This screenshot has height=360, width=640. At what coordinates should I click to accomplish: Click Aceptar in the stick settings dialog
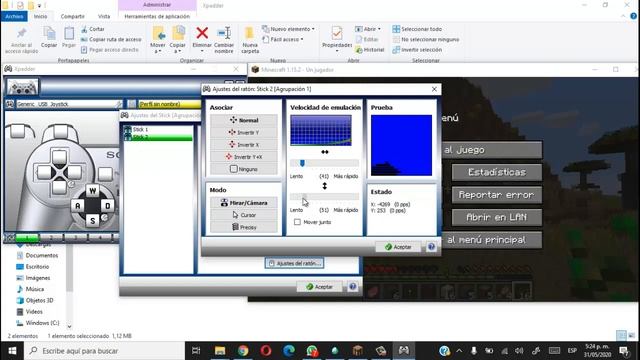pos(320,287)
